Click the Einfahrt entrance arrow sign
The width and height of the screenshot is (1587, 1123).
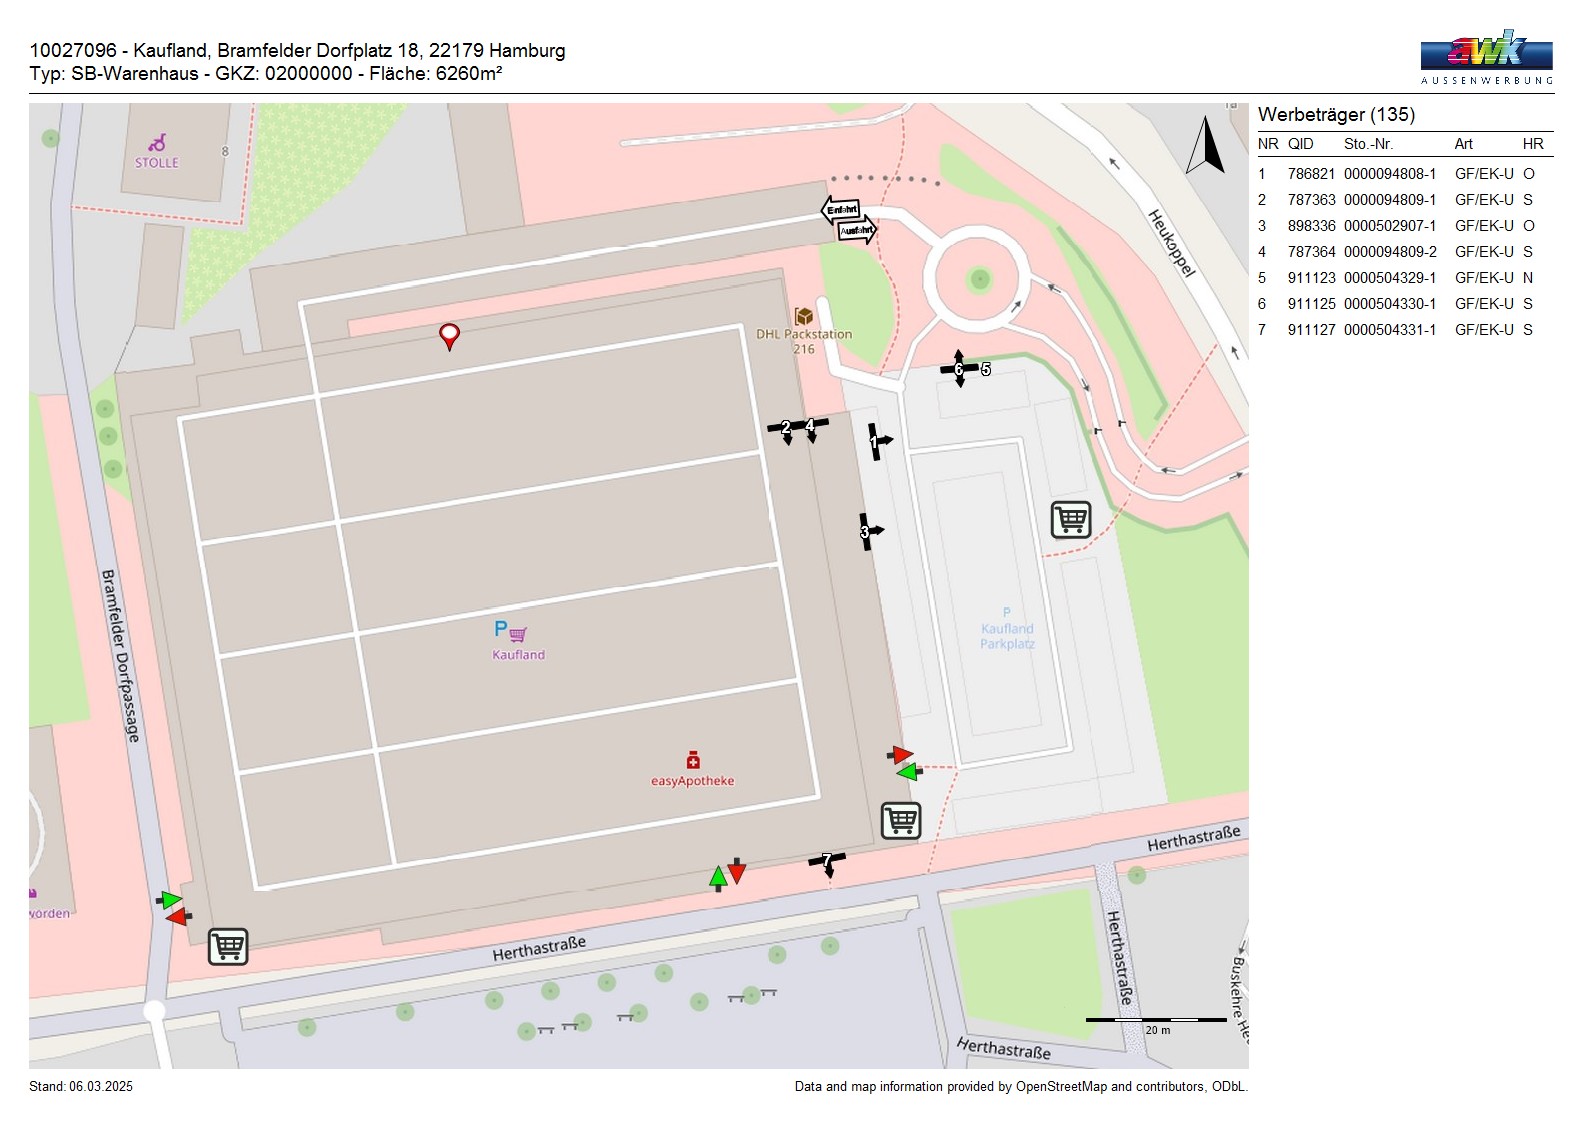[841, 210]
